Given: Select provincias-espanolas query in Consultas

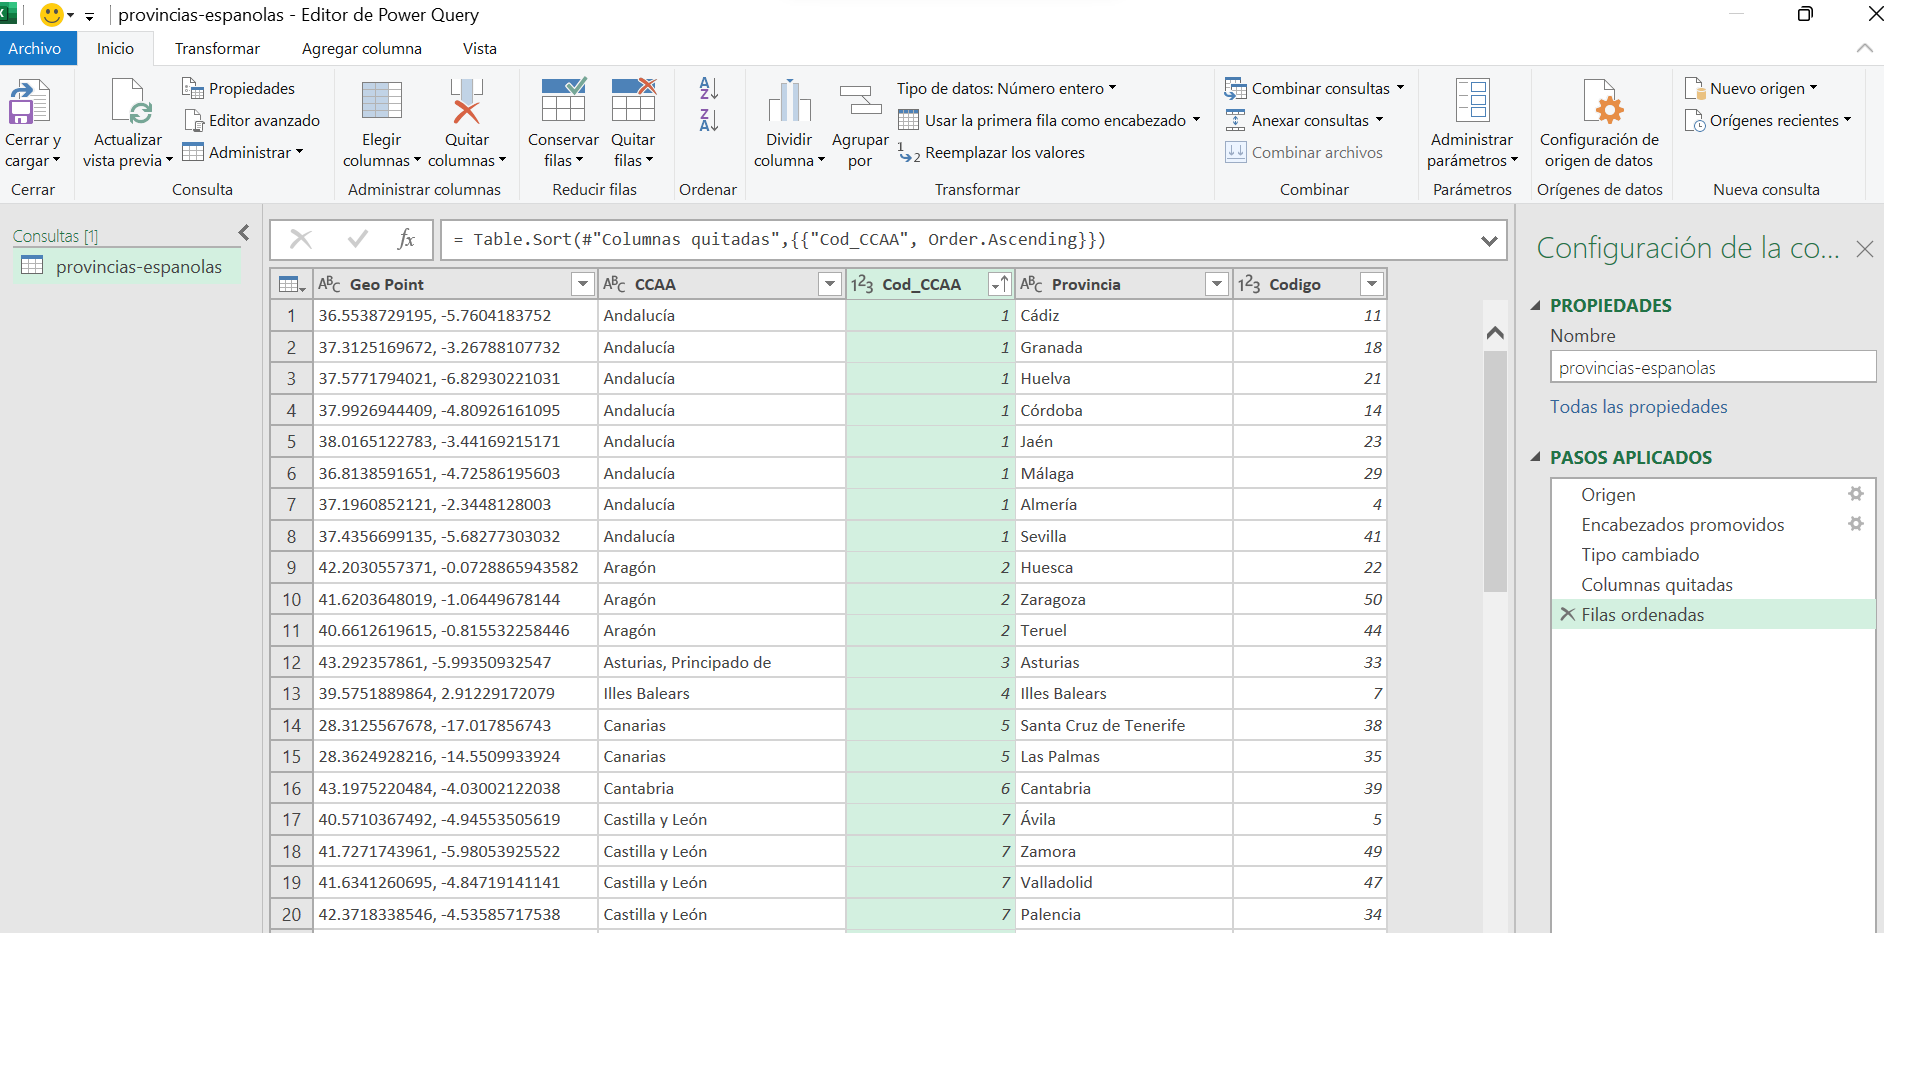Looking at the screenshot, I should pos(127,266).
